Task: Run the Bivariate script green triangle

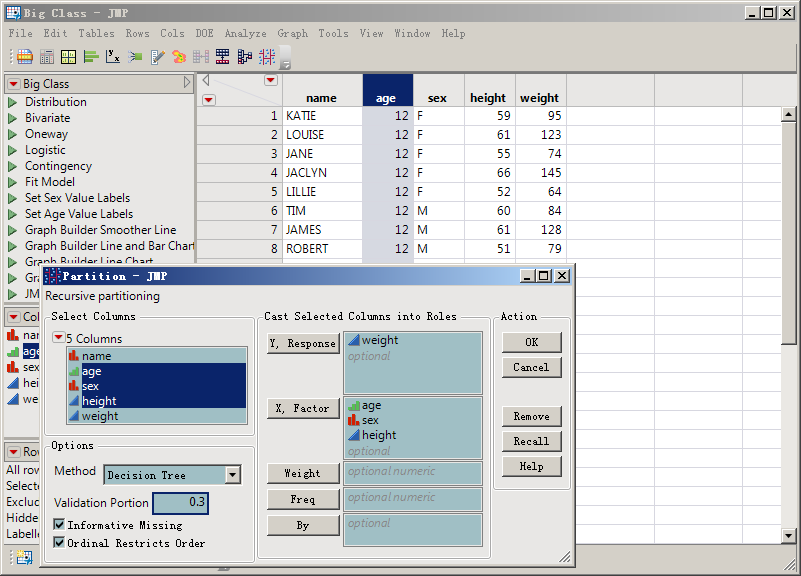Action: pyautogui.click(x=13, y=118)
